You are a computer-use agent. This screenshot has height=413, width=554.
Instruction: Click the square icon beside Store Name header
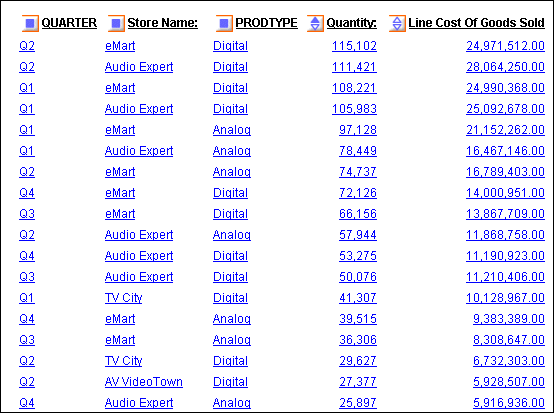coord(116,23)
